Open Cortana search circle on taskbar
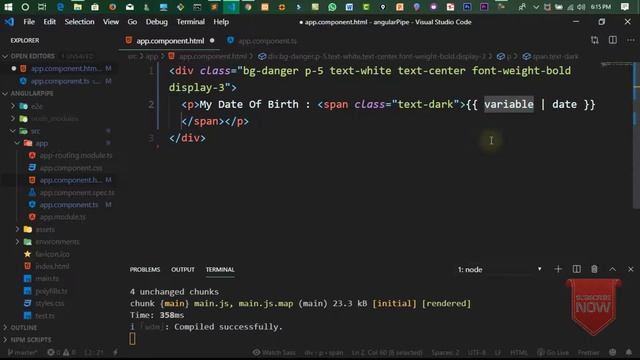Image resolution: width=640 pixels, height=360 pixels. [x=25, y=7]
